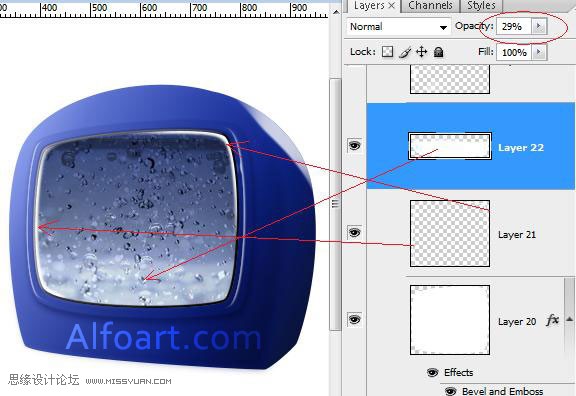Open the Fill slider arrow
Screen dimensions: 576x396
(x=539, y=52)
